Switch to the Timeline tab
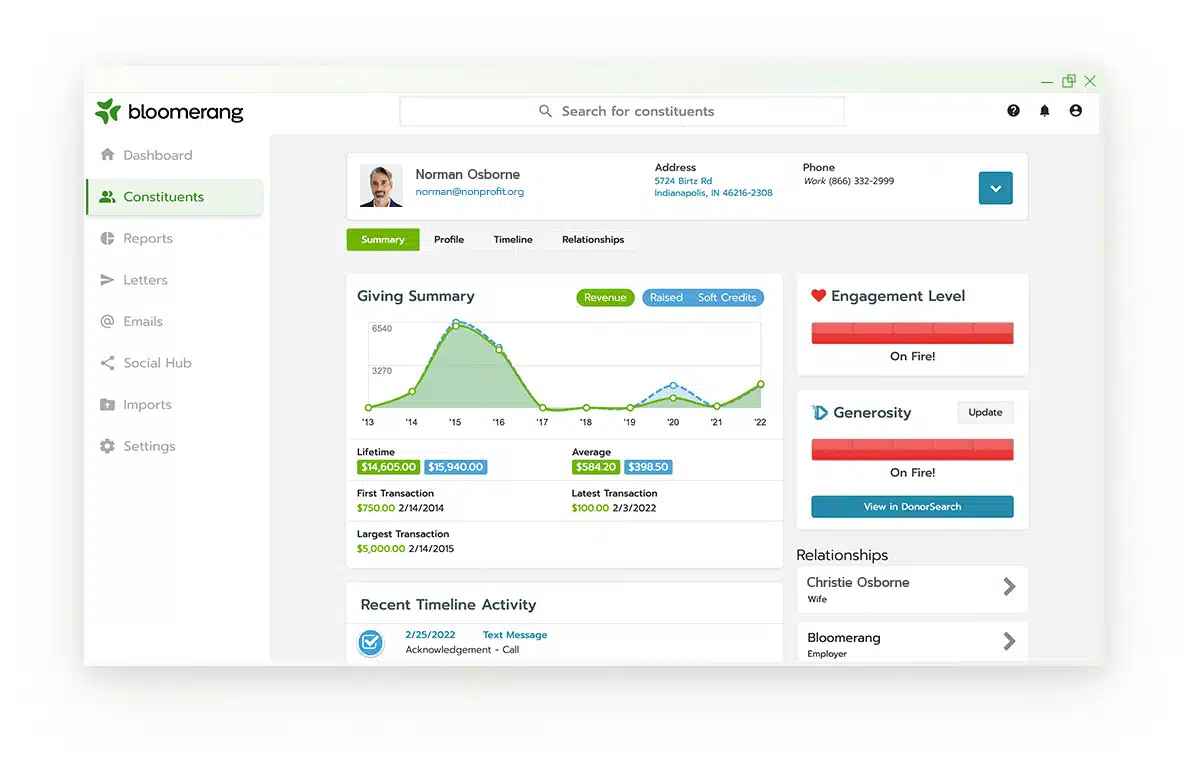The image size is (1188, 768). click(513, 239)
